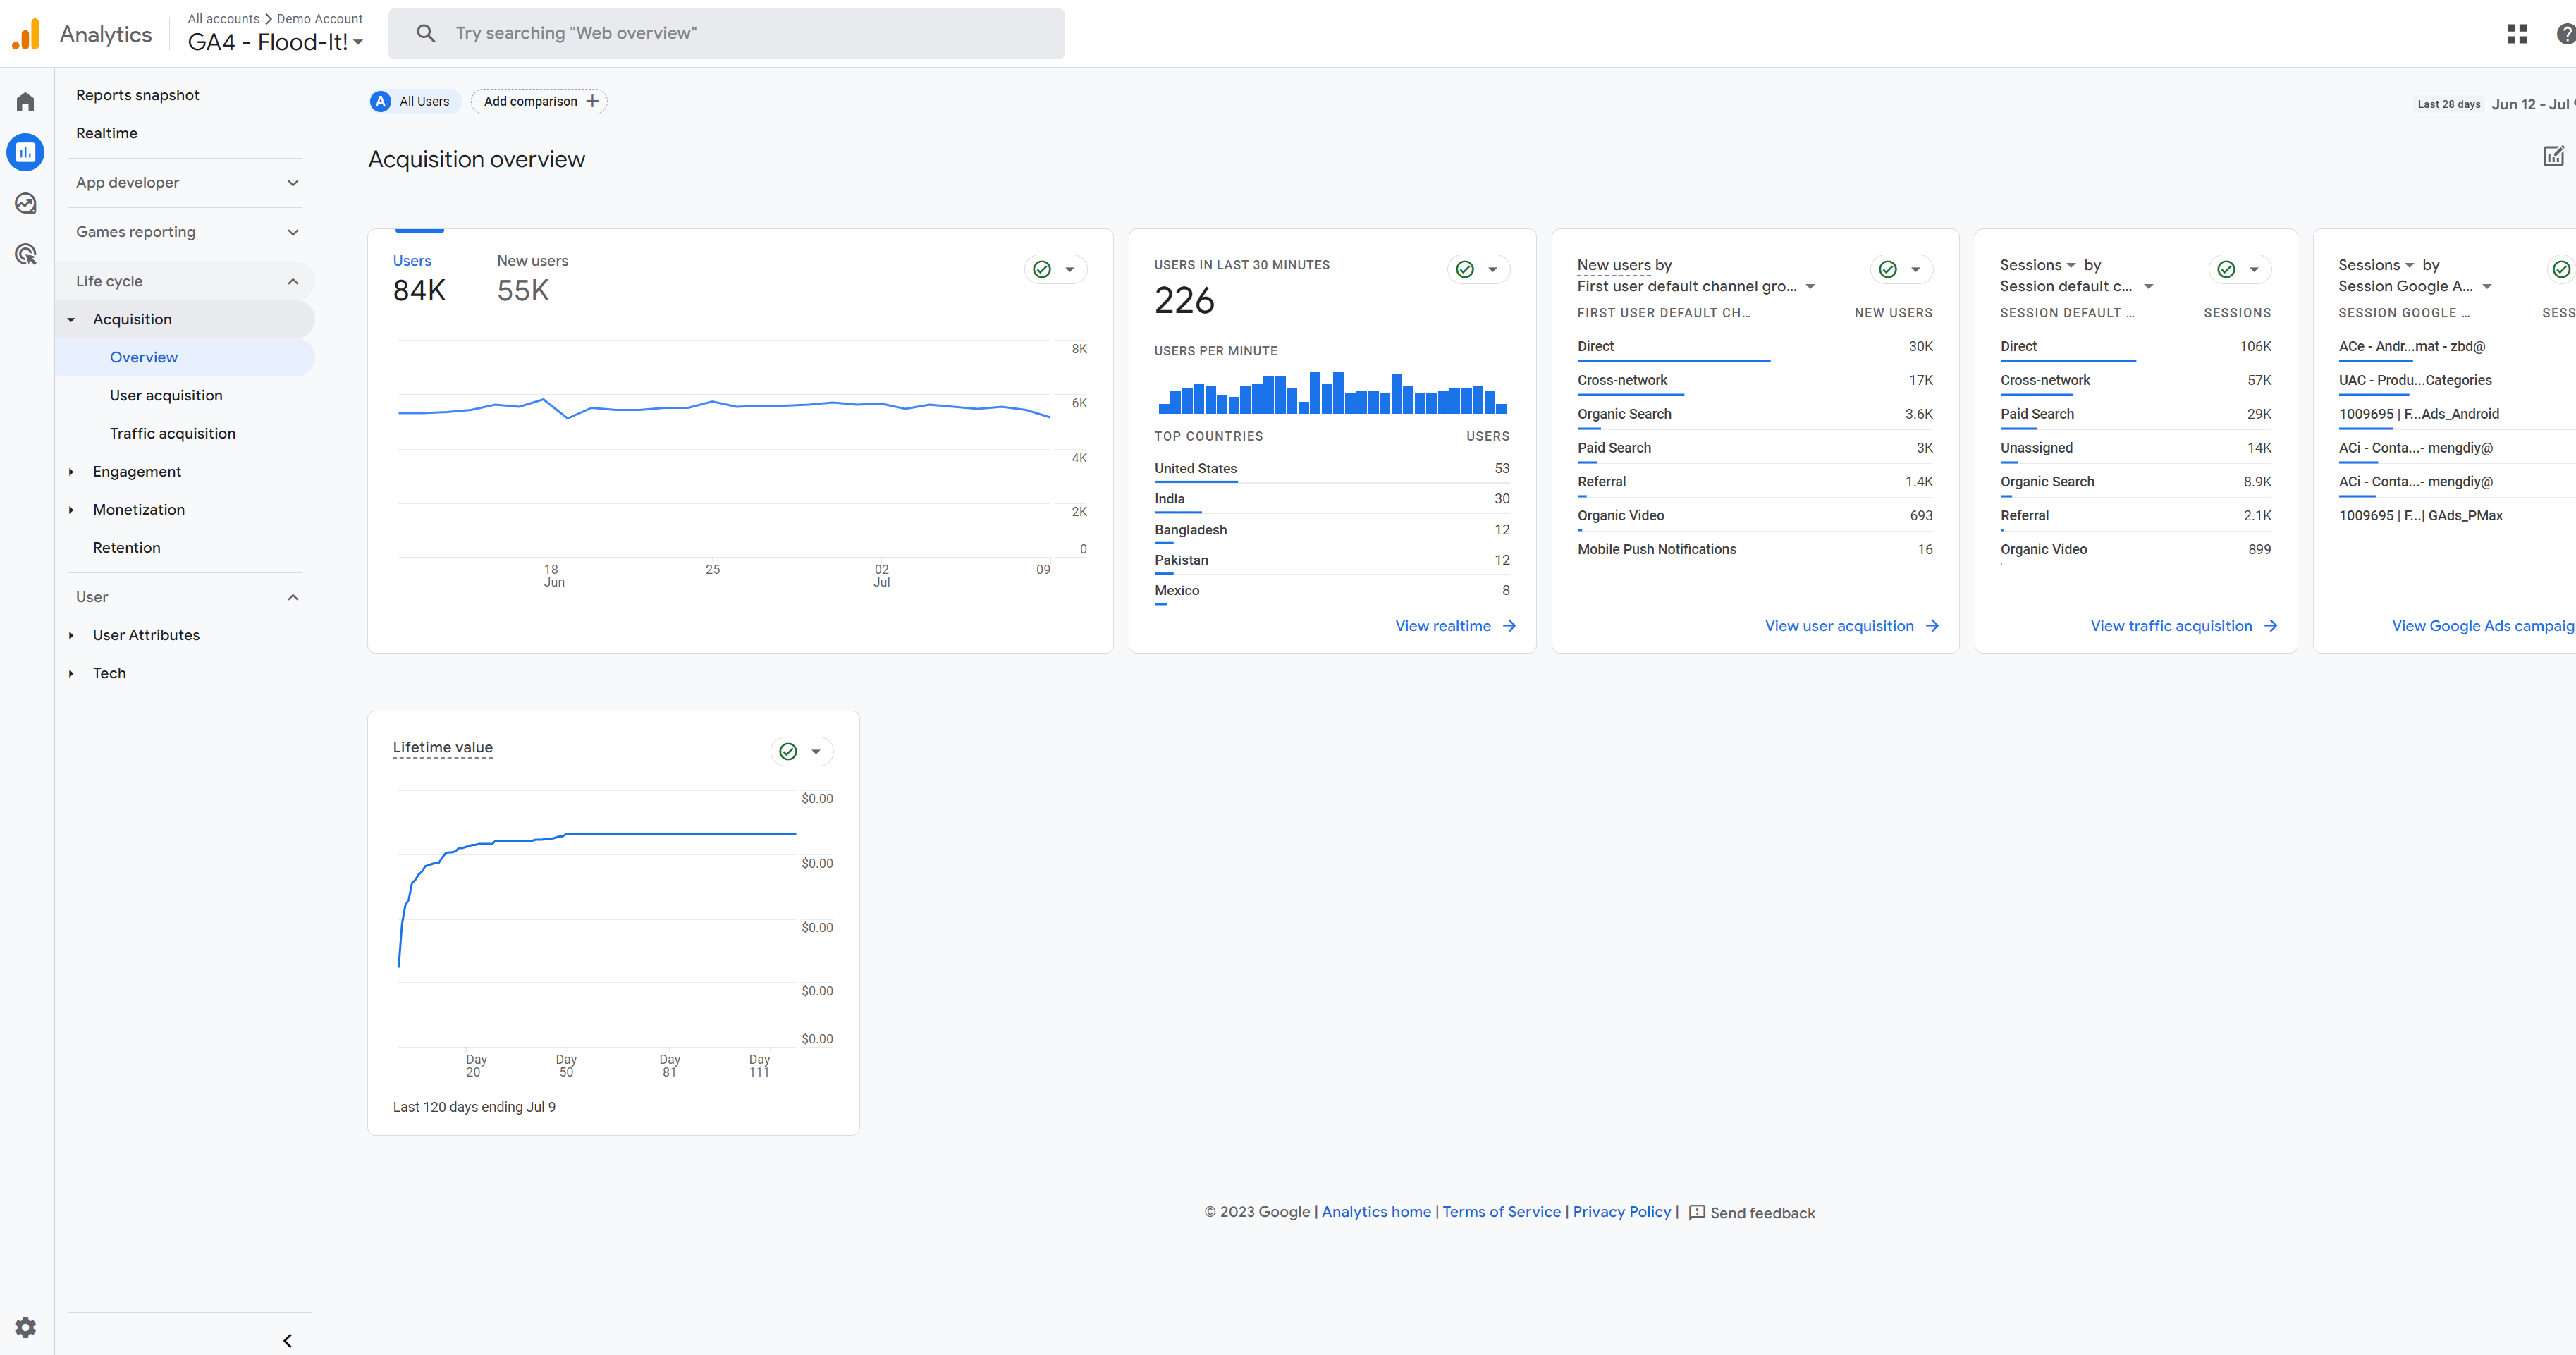
Task: Open Sessions metric dropdown in Session default card
Action: [2038, 265]
